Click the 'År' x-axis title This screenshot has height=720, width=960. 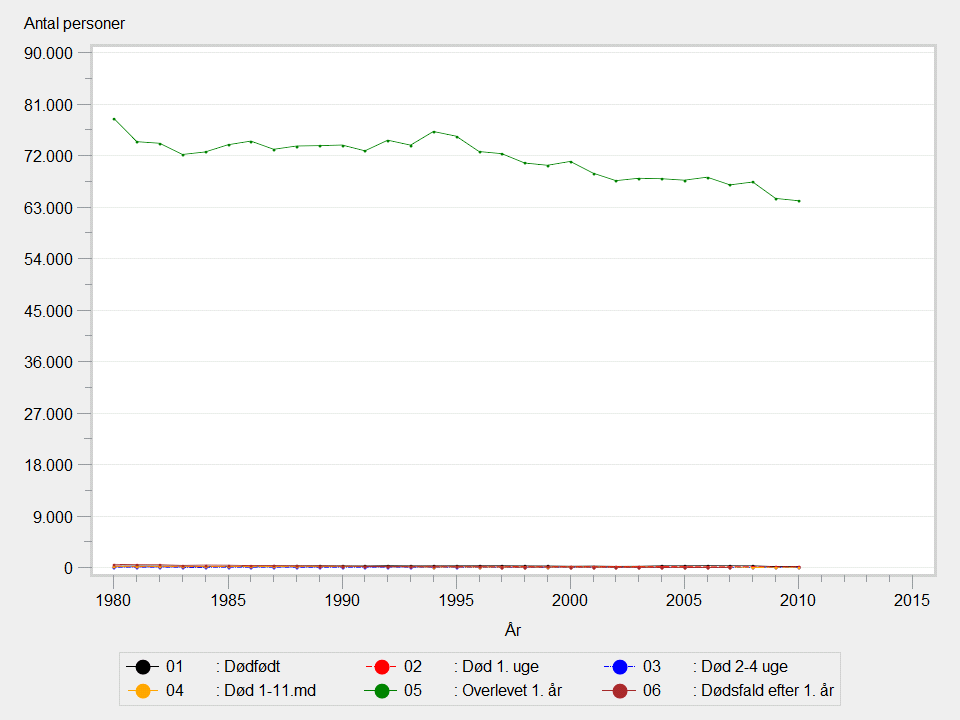[513, 630]
